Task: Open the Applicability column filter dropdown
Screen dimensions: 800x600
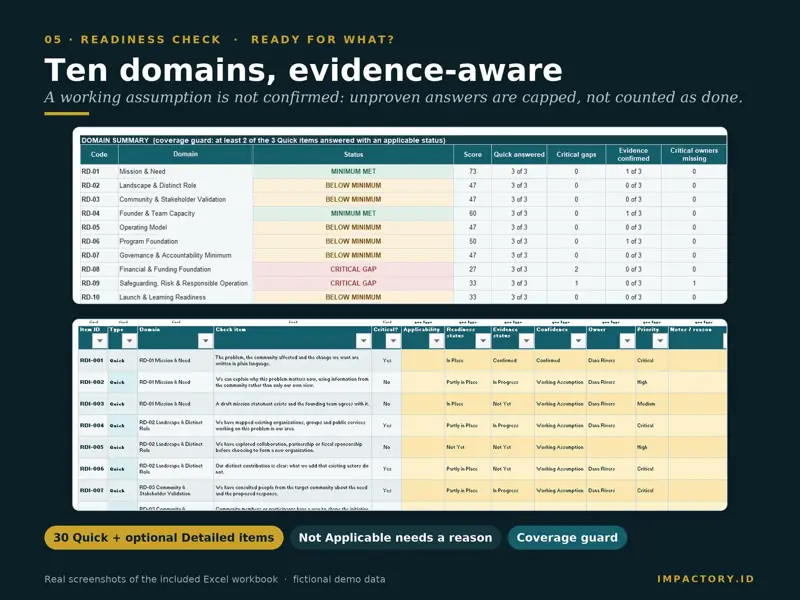Action: point(436,340)
